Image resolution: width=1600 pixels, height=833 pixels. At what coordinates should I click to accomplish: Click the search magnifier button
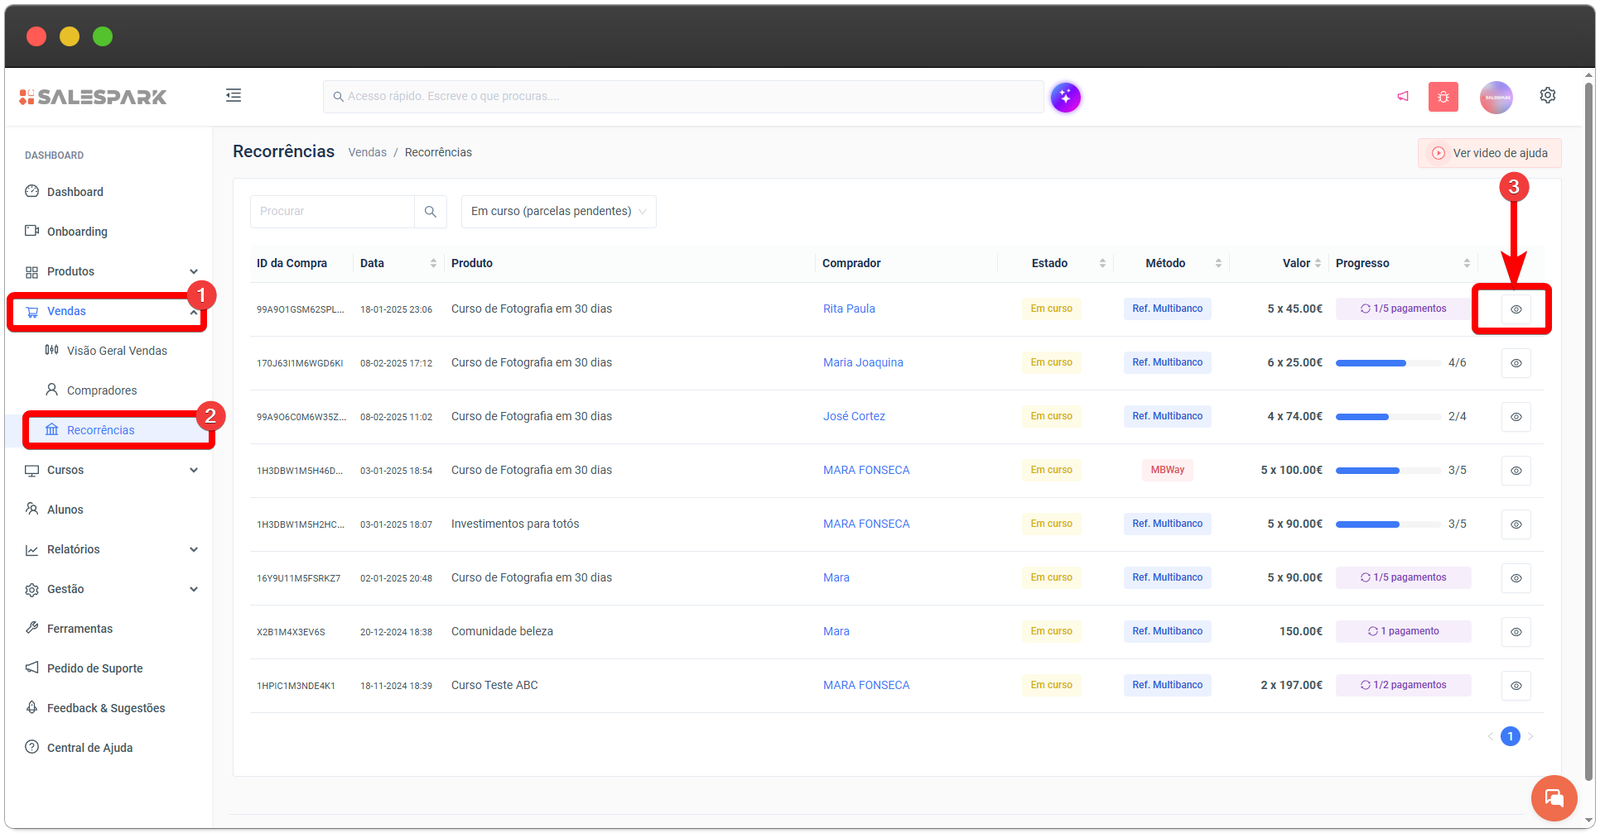pyautogui.click(x=430, y=212)
